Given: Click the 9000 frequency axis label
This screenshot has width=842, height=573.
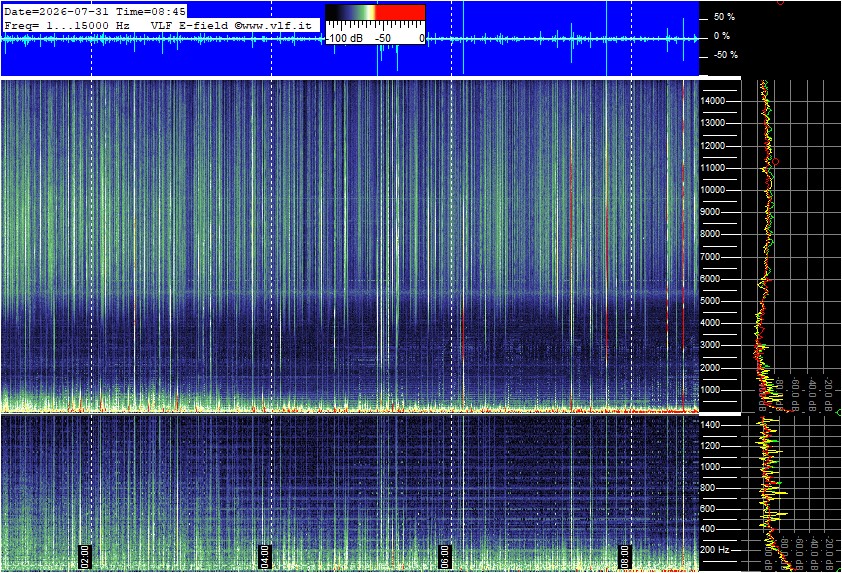Looking at the screenshot, I should coord(710,212).
